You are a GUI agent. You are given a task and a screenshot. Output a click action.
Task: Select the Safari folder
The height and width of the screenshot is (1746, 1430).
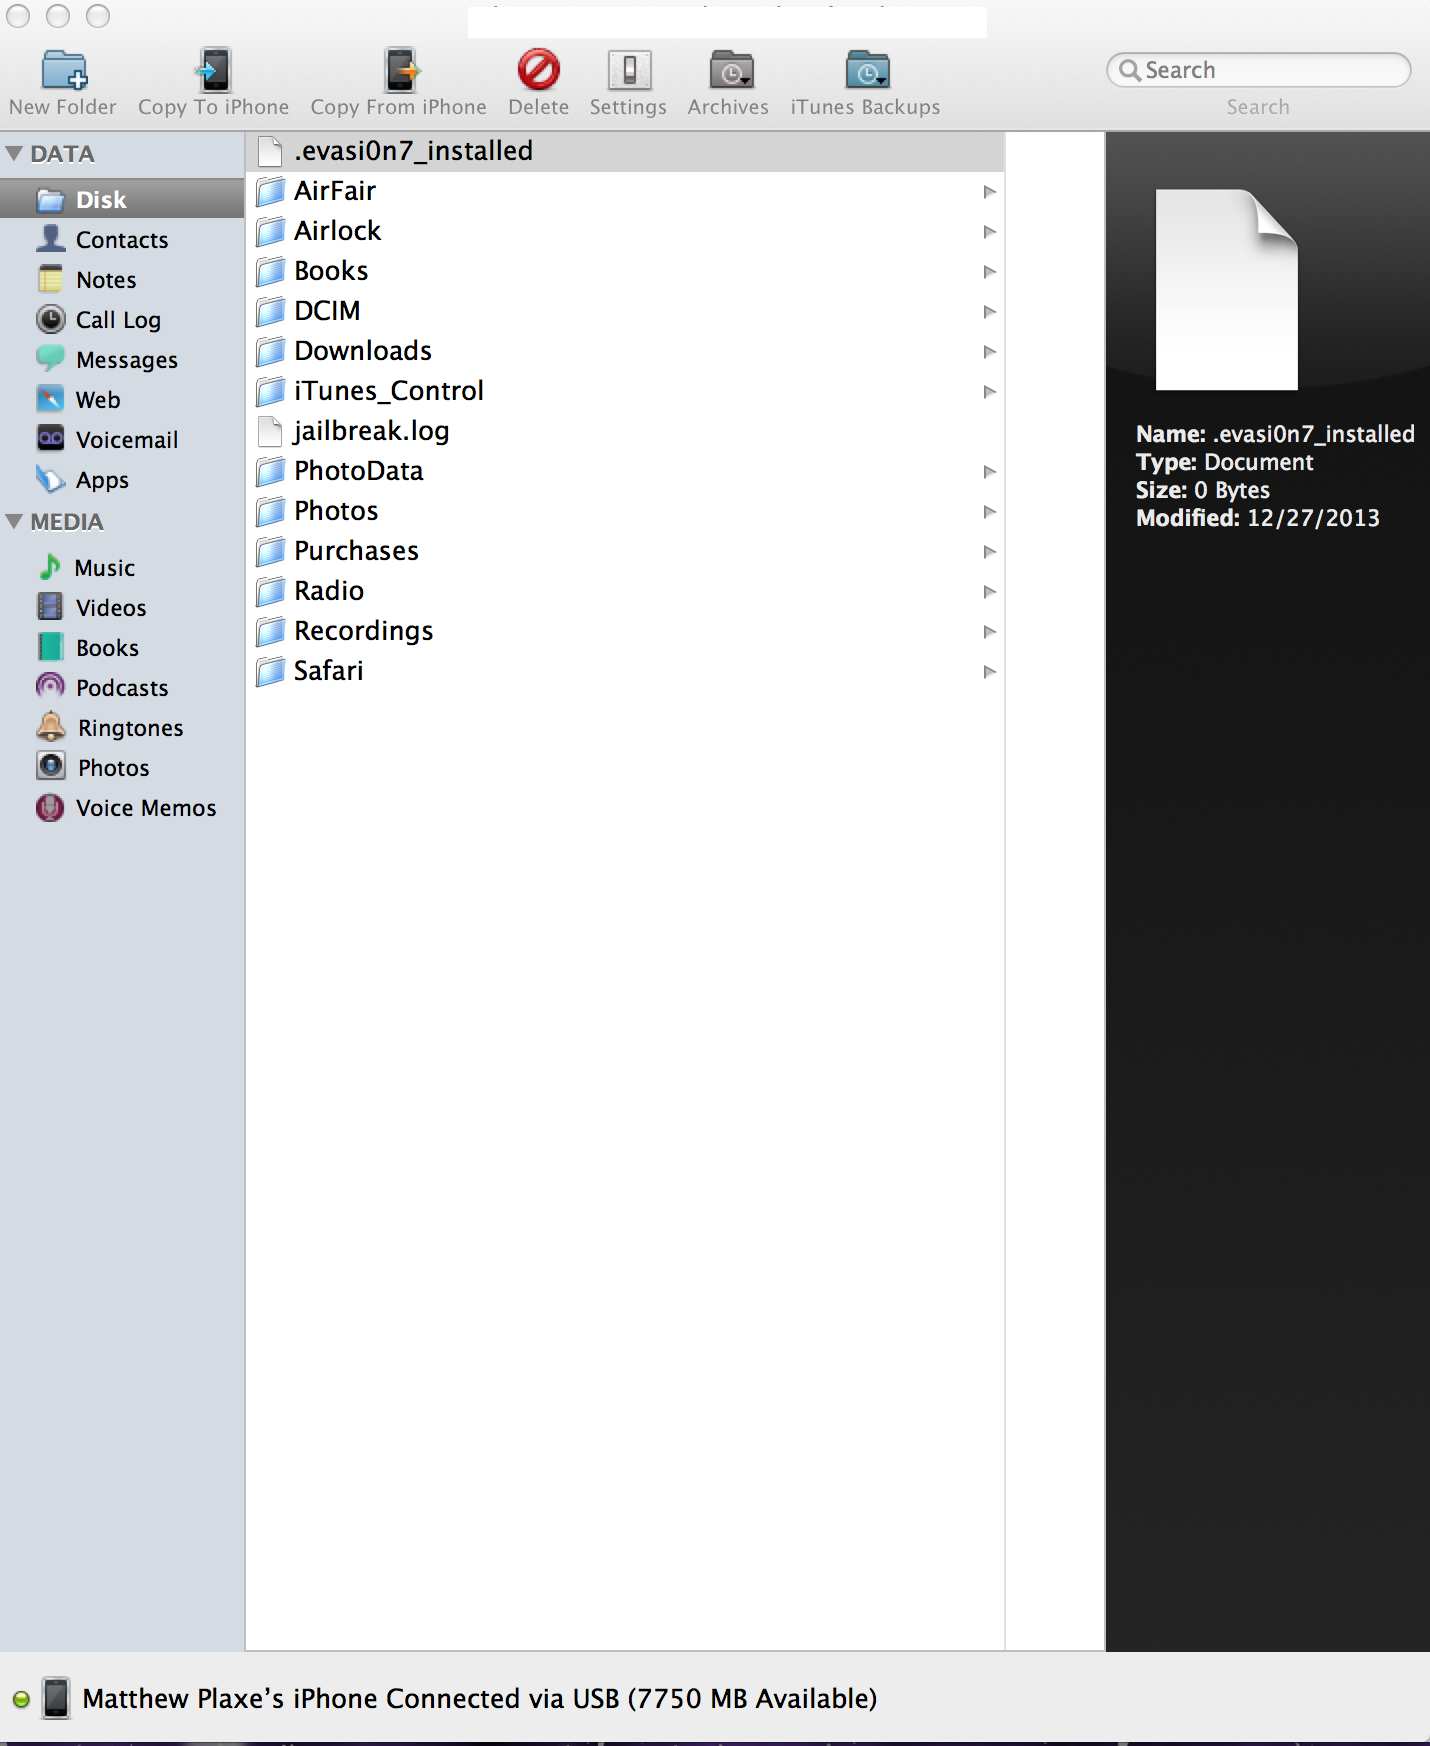(x=625, y=671)
